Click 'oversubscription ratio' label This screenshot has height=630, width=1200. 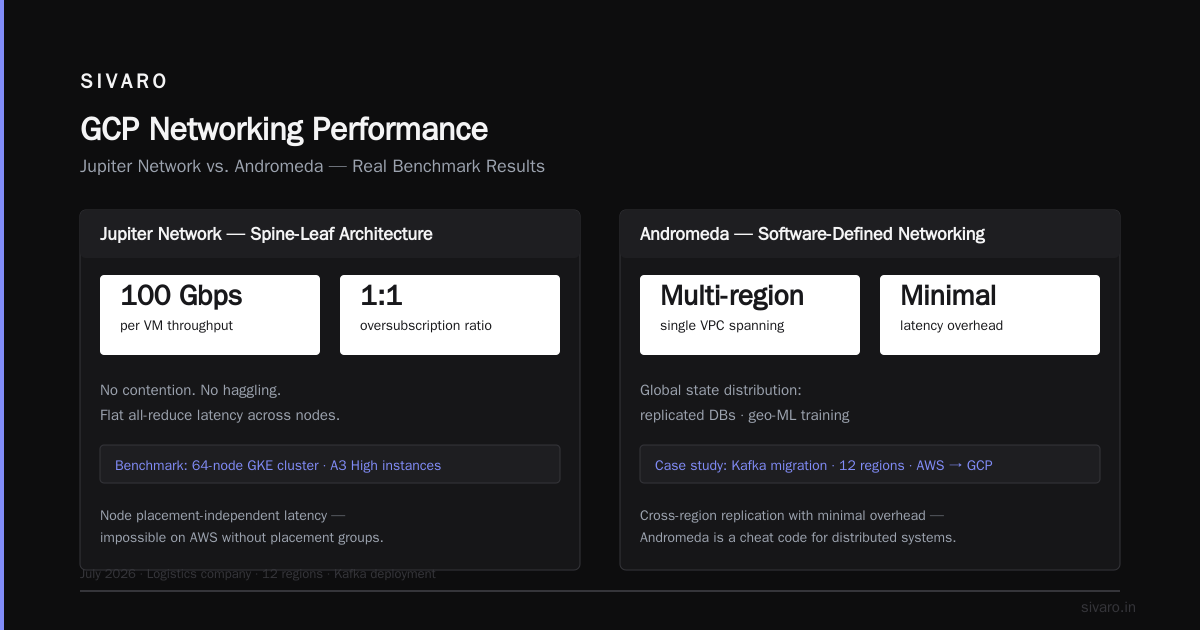click(426, 325)
